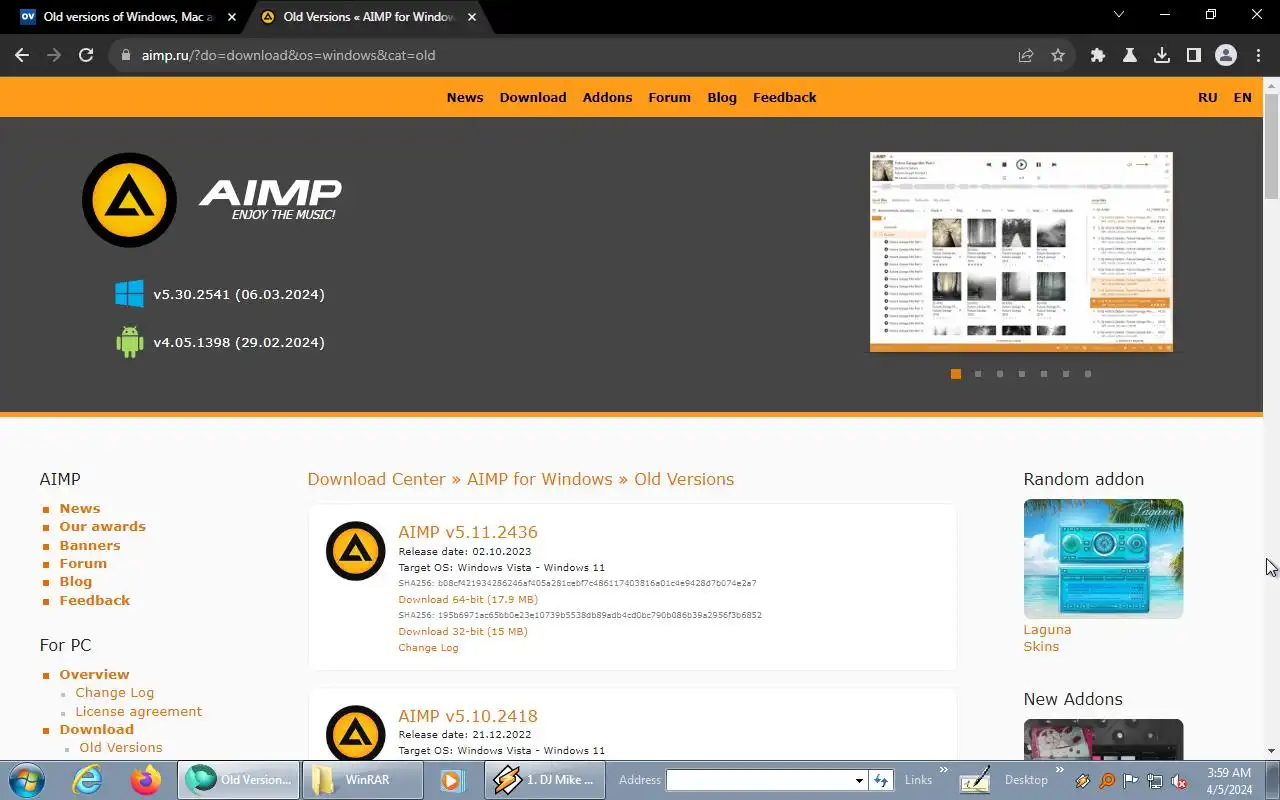
Task: Click Download 32-bit (15 MB) link
Action: (x=463, y=631)
